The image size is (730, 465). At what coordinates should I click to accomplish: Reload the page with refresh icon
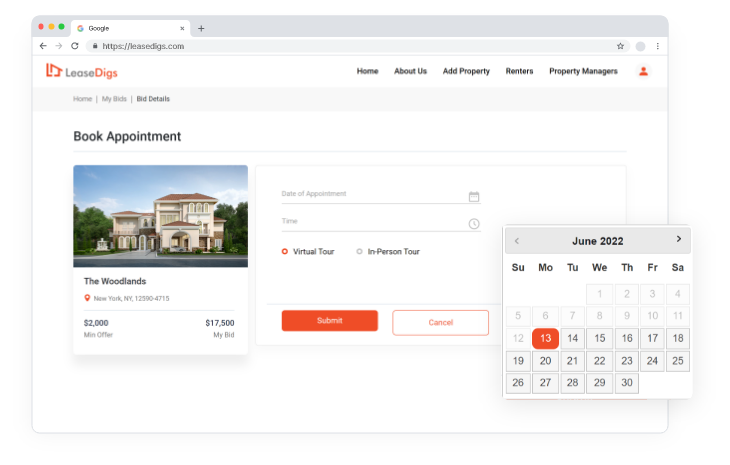pos(74,46)
